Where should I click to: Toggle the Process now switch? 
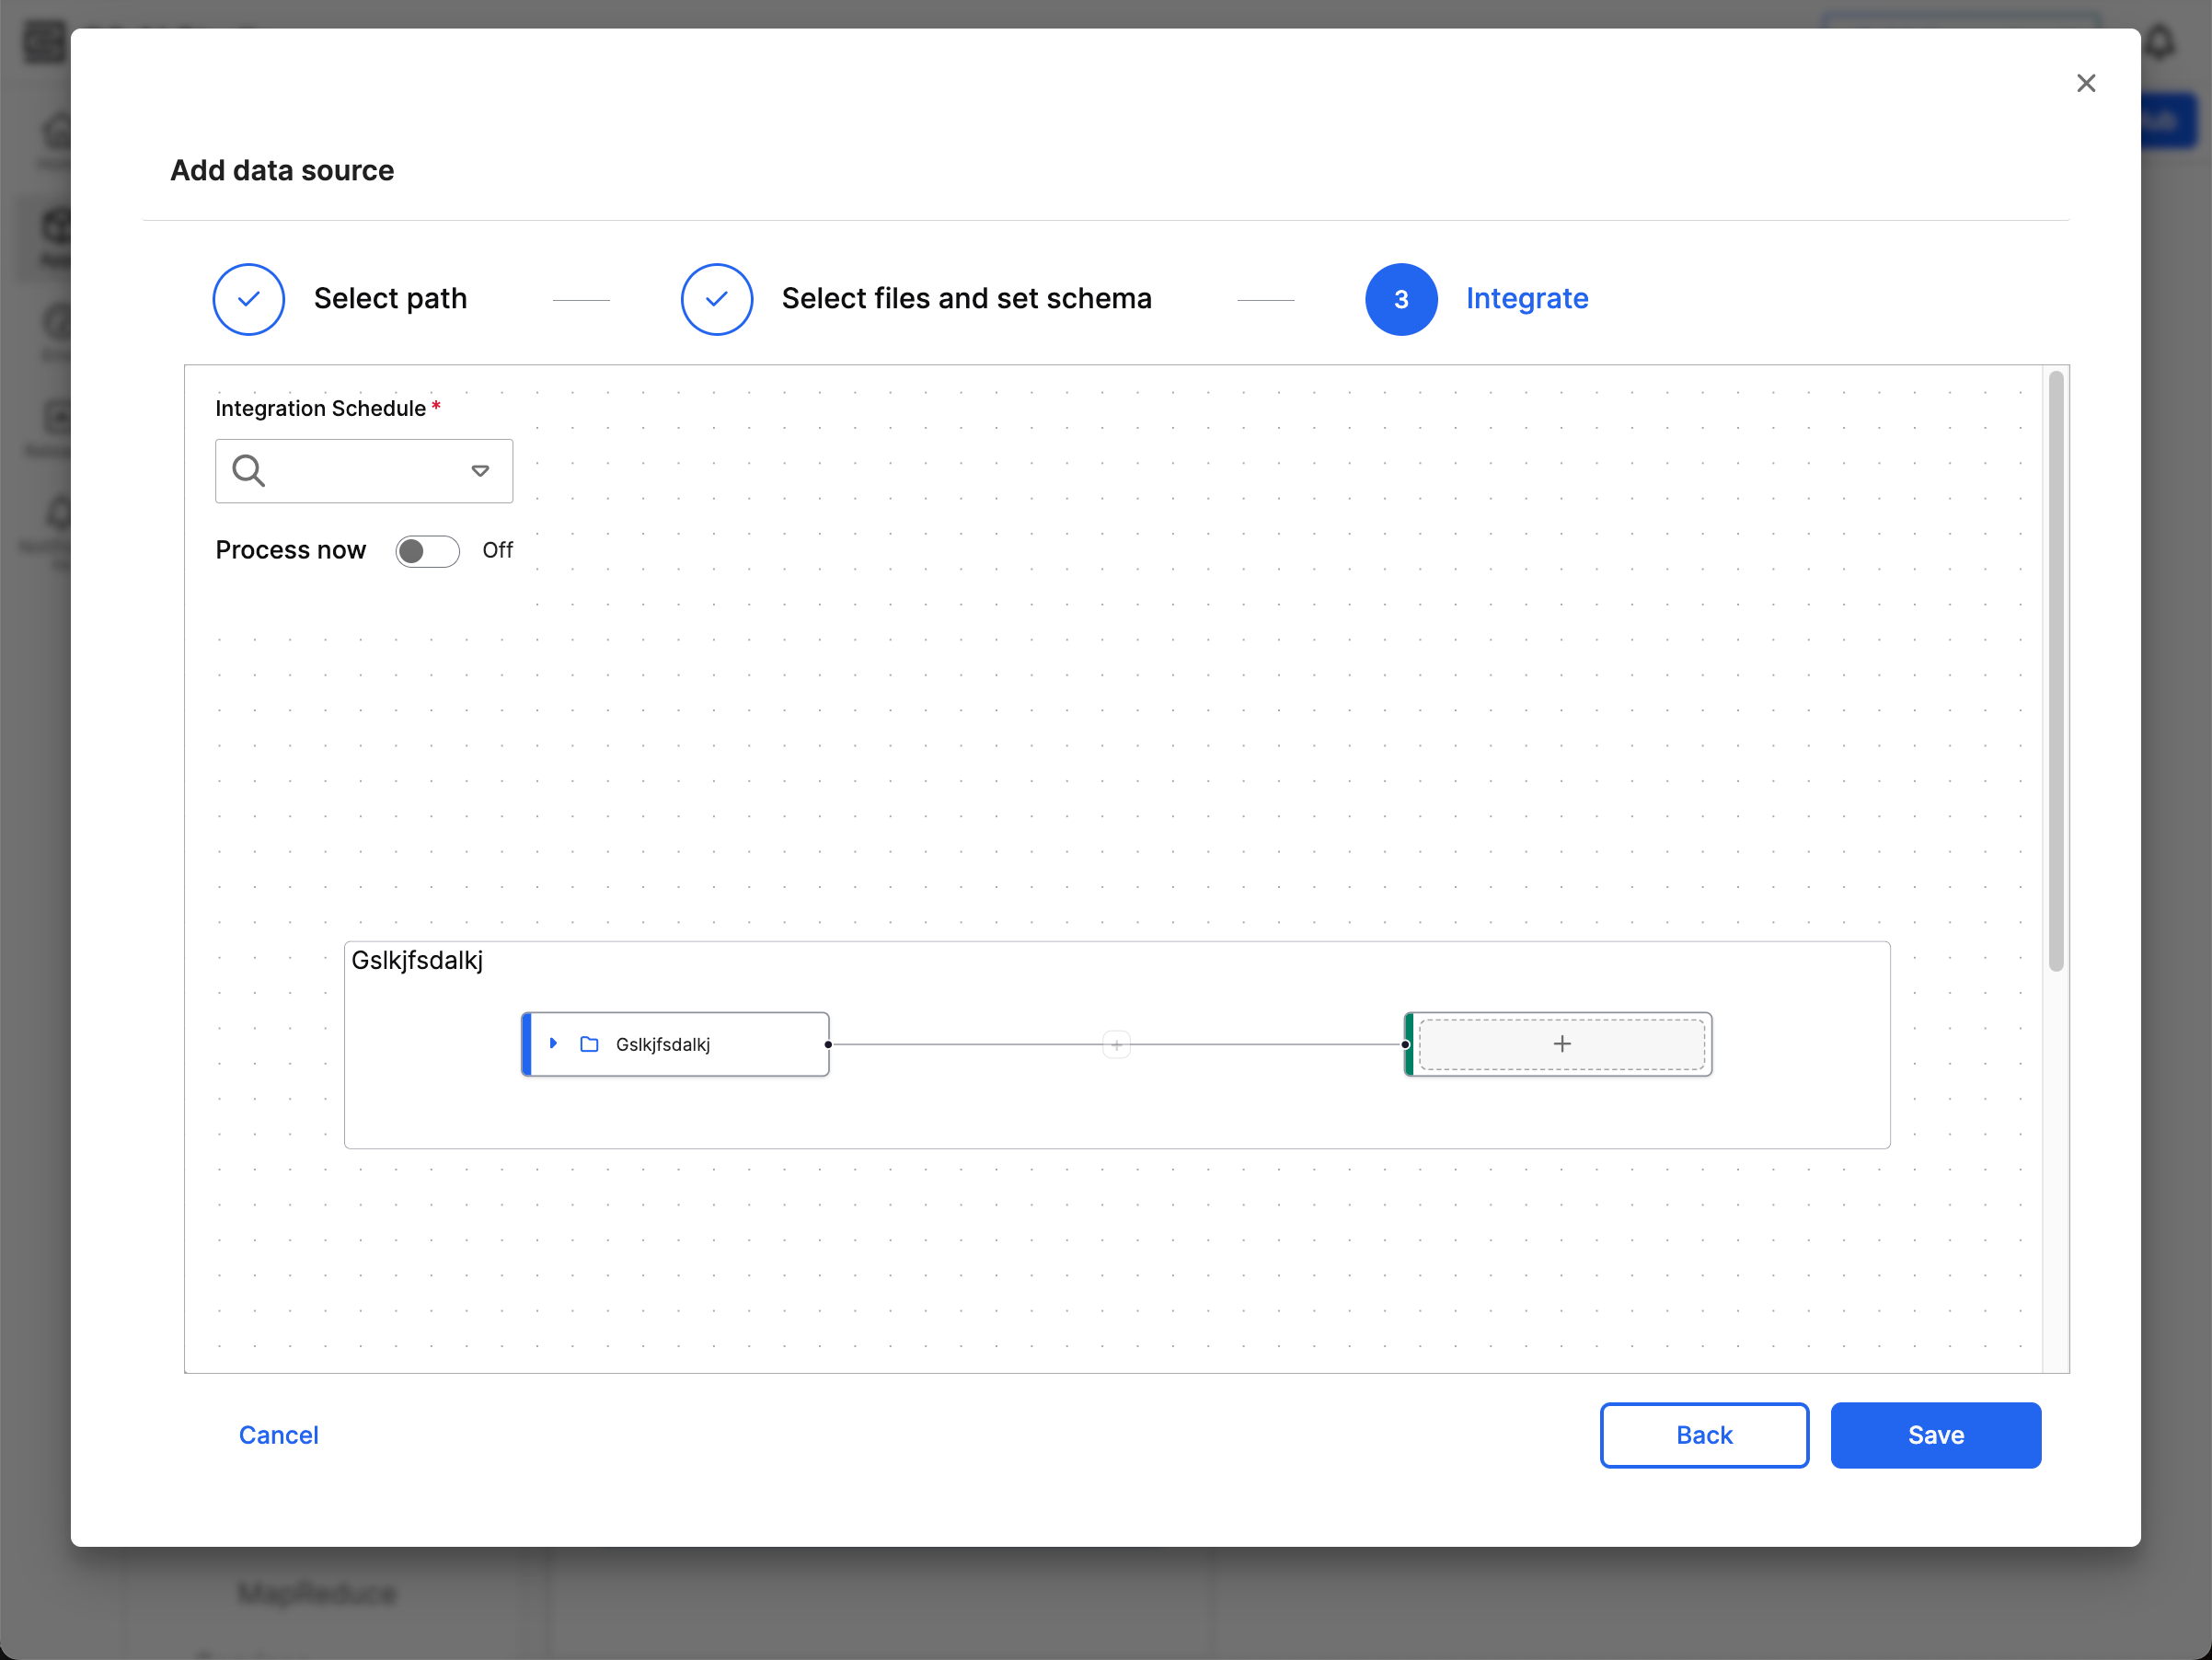(427, 551)
